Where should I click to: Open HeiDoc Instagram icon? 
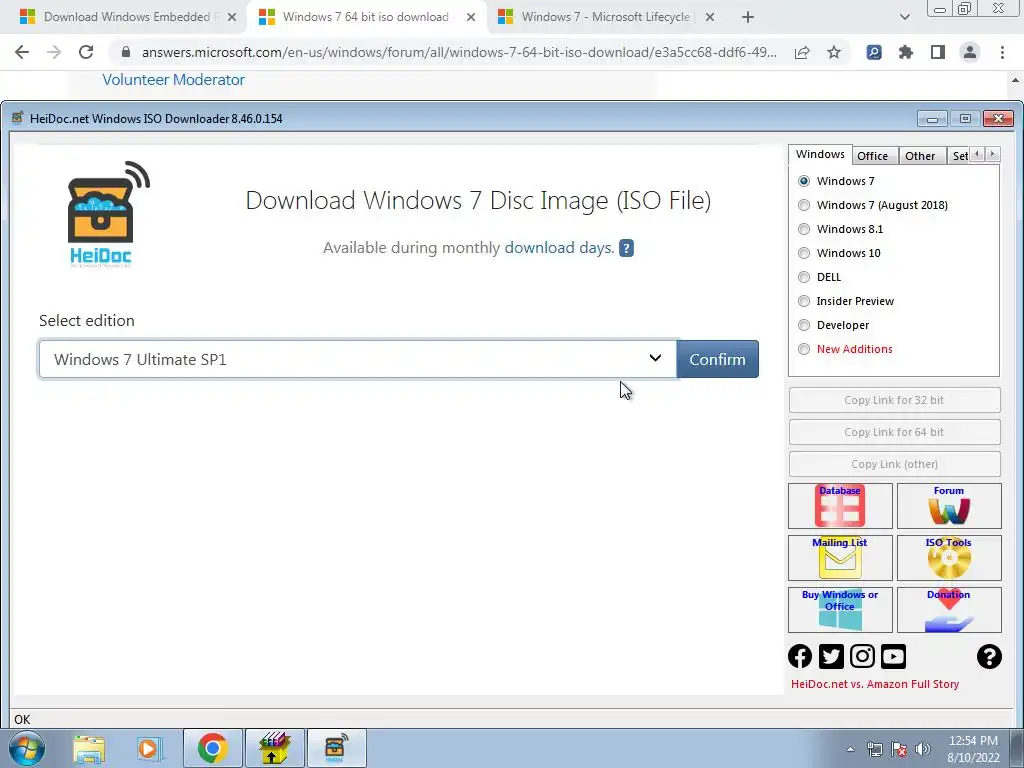(x=862, y=656)
